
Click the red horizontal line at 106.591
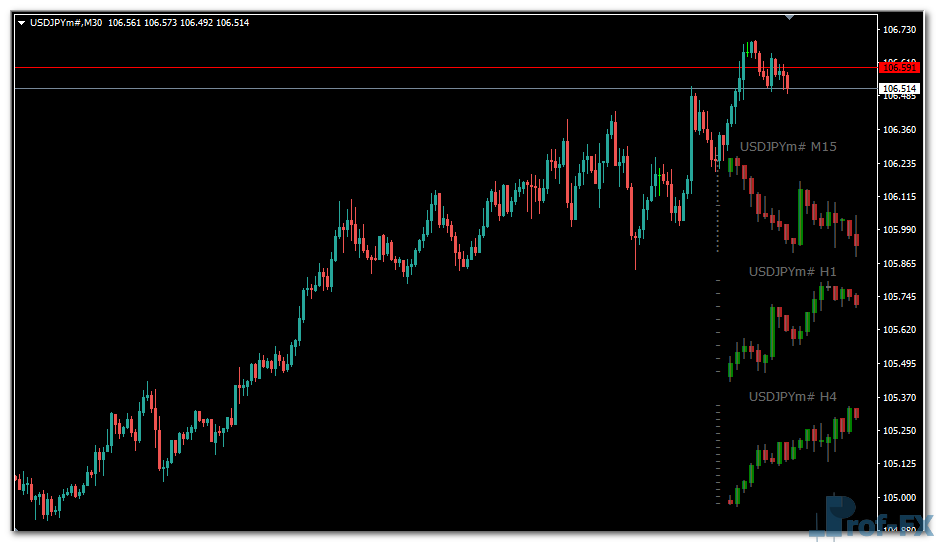[x=400, y=67]
